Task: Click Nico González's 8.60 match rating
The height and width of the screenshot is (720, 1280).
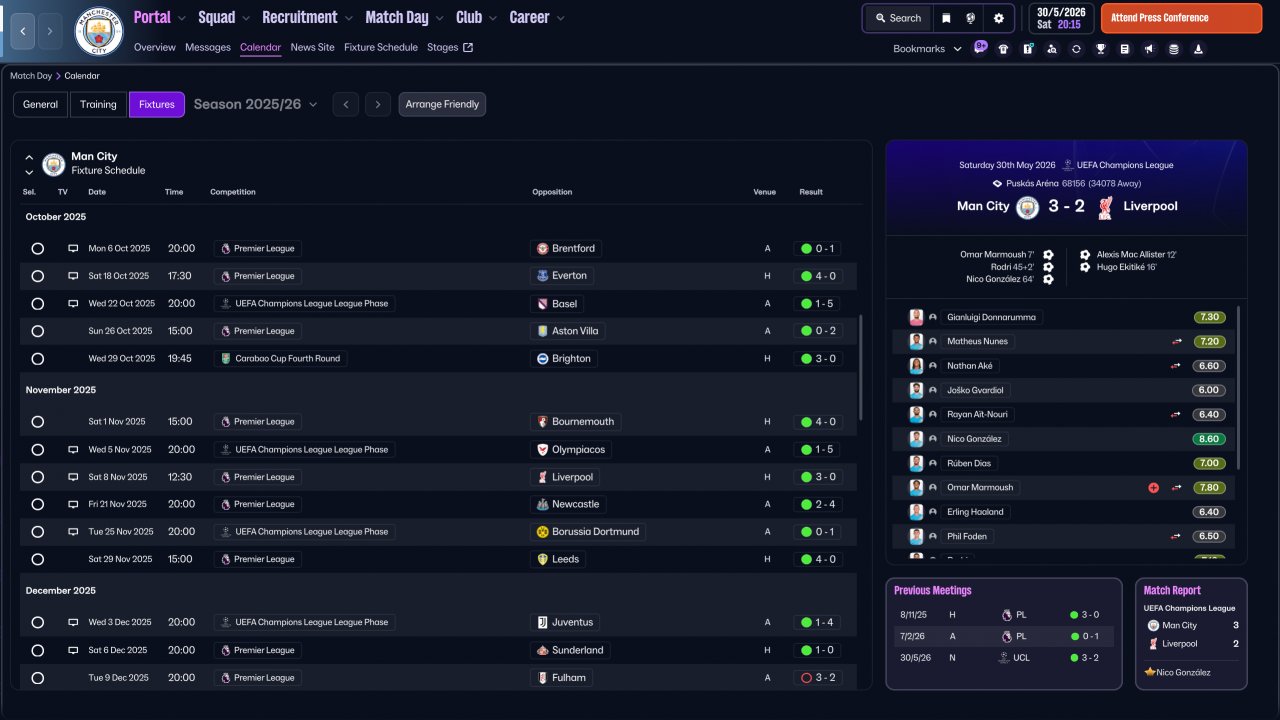Action: coord(1208,439)
